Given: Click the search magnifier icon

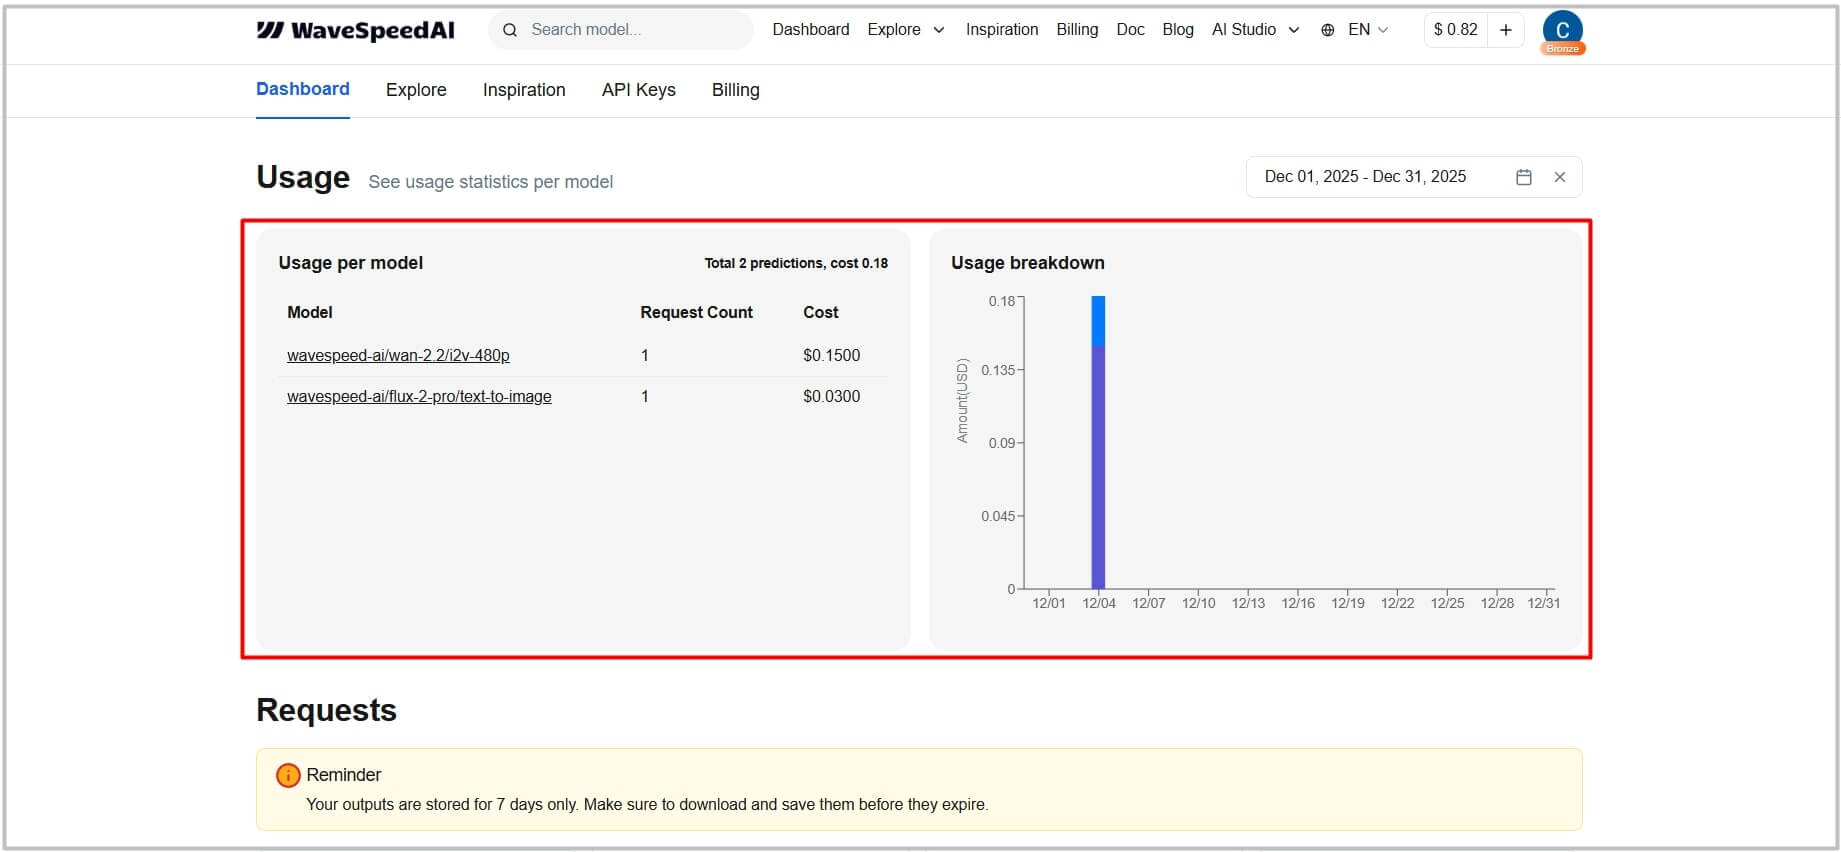Looking at the screenshot, I should pos(510,30).
